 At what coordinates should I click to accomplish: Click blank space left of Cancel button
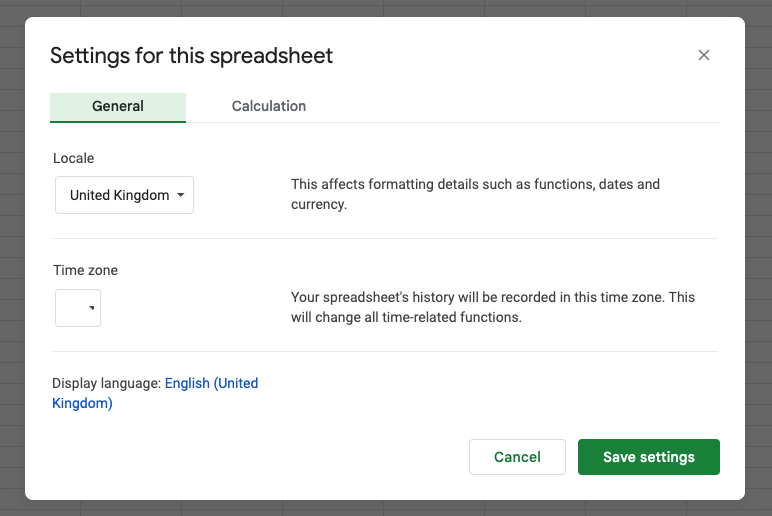tap(300, 457)
